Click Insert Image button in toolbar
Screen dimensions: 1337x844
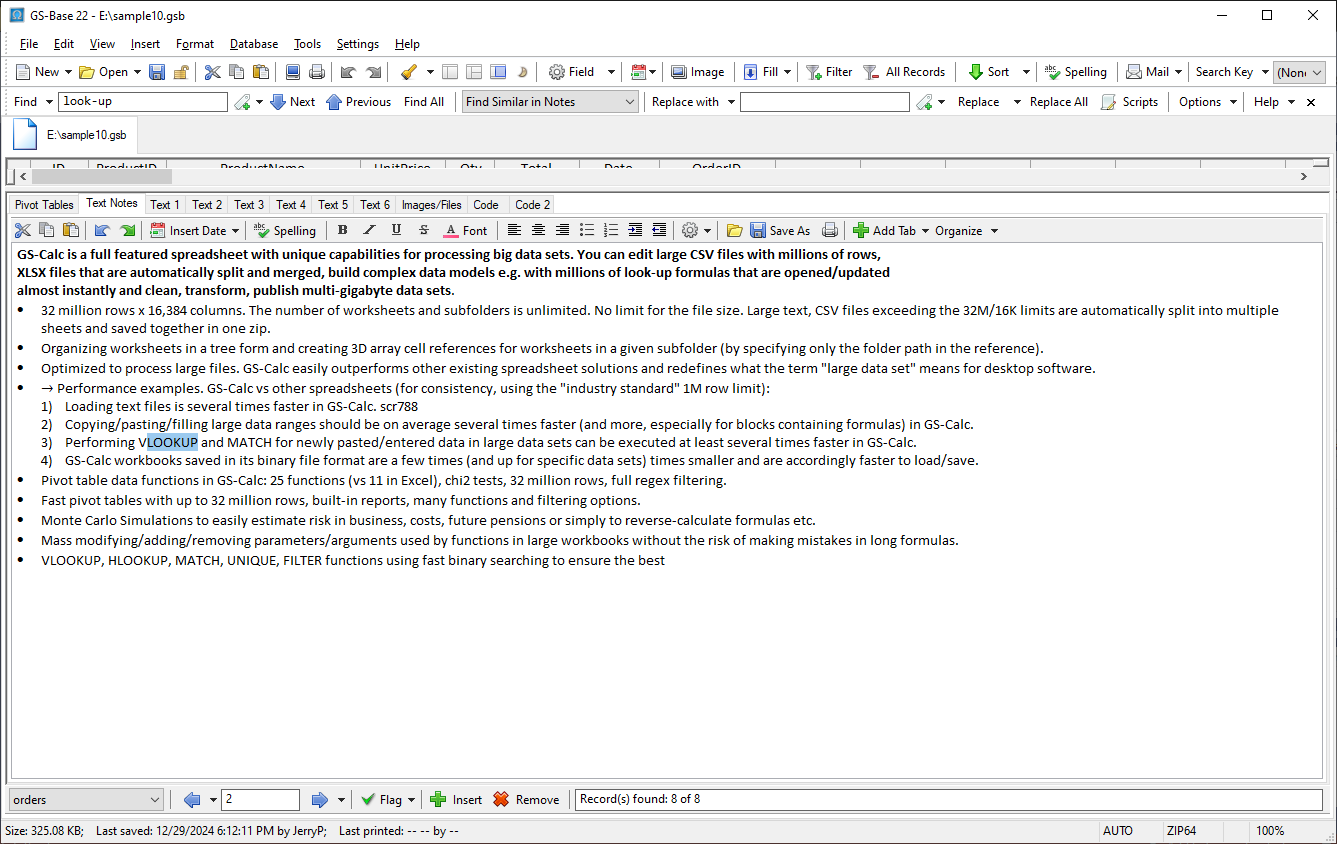coord(697,72)
